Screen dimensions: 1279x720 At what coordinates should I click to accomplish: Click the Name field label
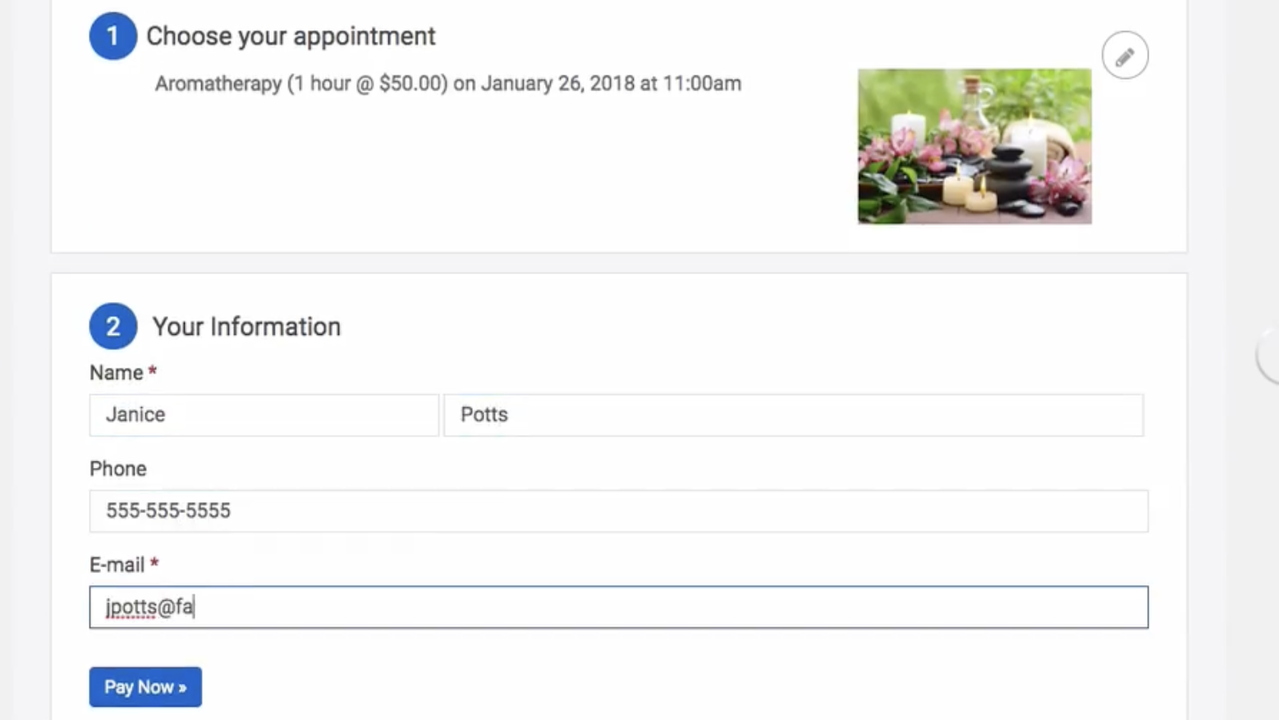pyautogui.click(x=116, y=373)
